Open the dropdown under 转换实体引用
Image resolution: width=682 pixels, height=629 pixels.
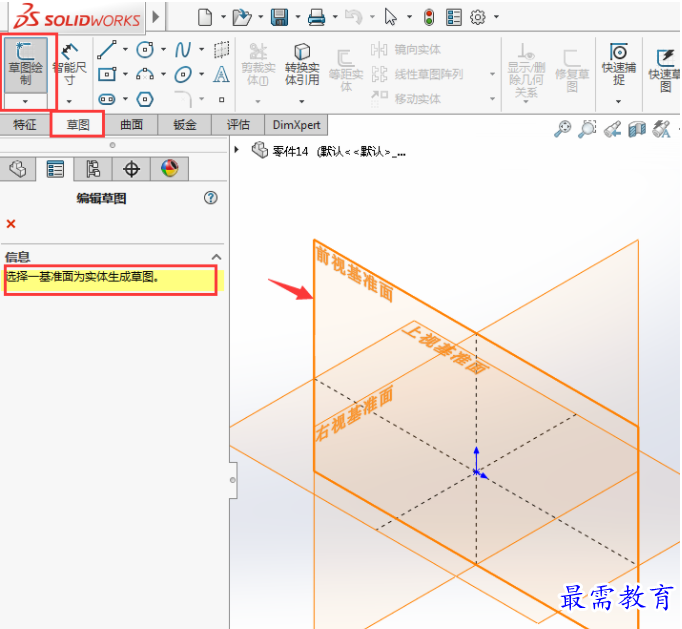(301, 101)
